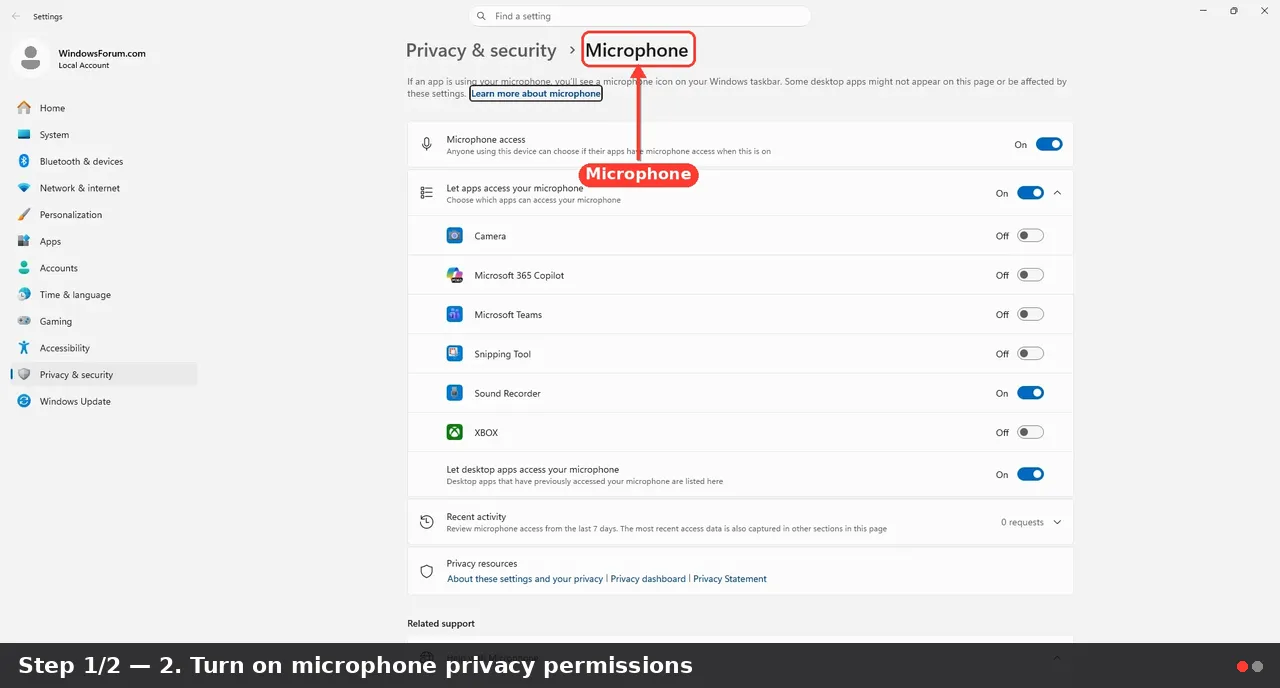Enable microphone for Microsoft Teams
Viewport: 1280px width, 688px height.
coord(1030,314)
